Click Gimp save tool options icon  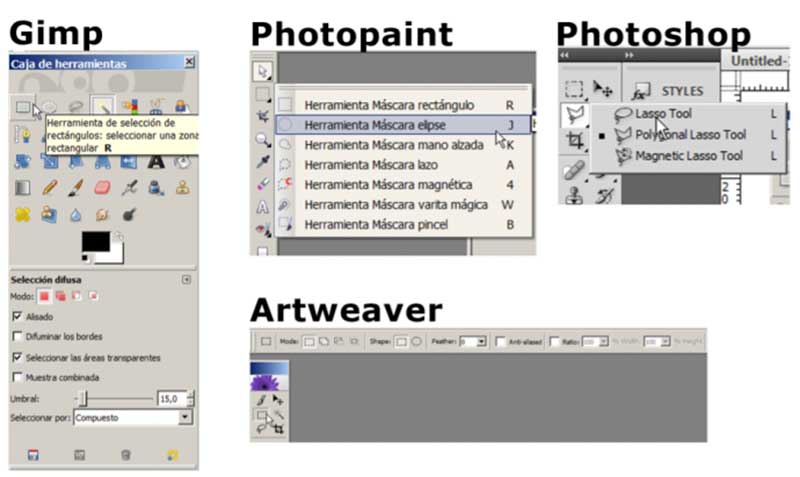point(33,455)
